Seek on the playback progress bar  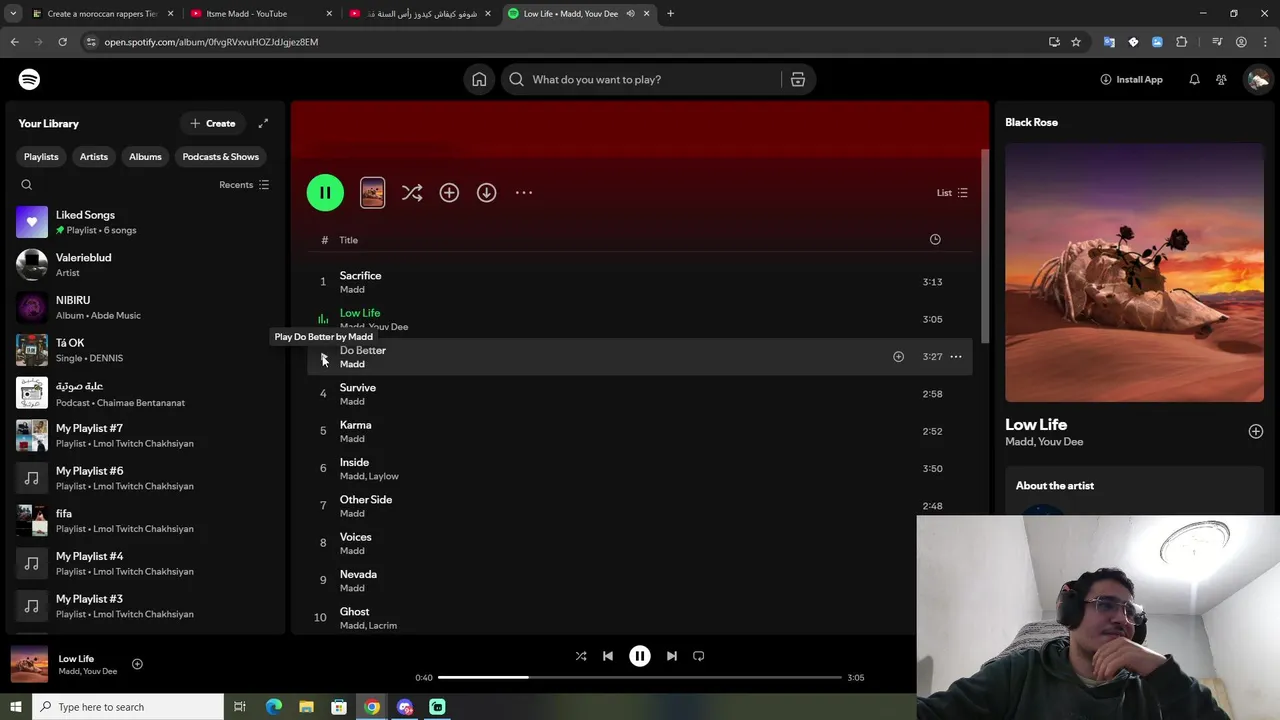[640, 677]
